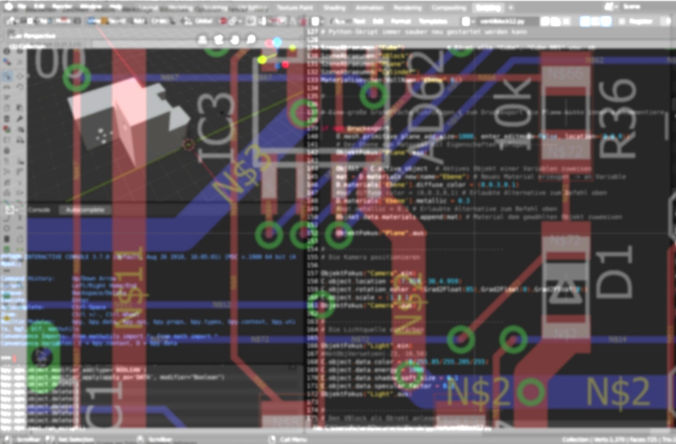Click the Autocomplete button in console
Screen dimensions: 676x444
click(x=84, y=211)
